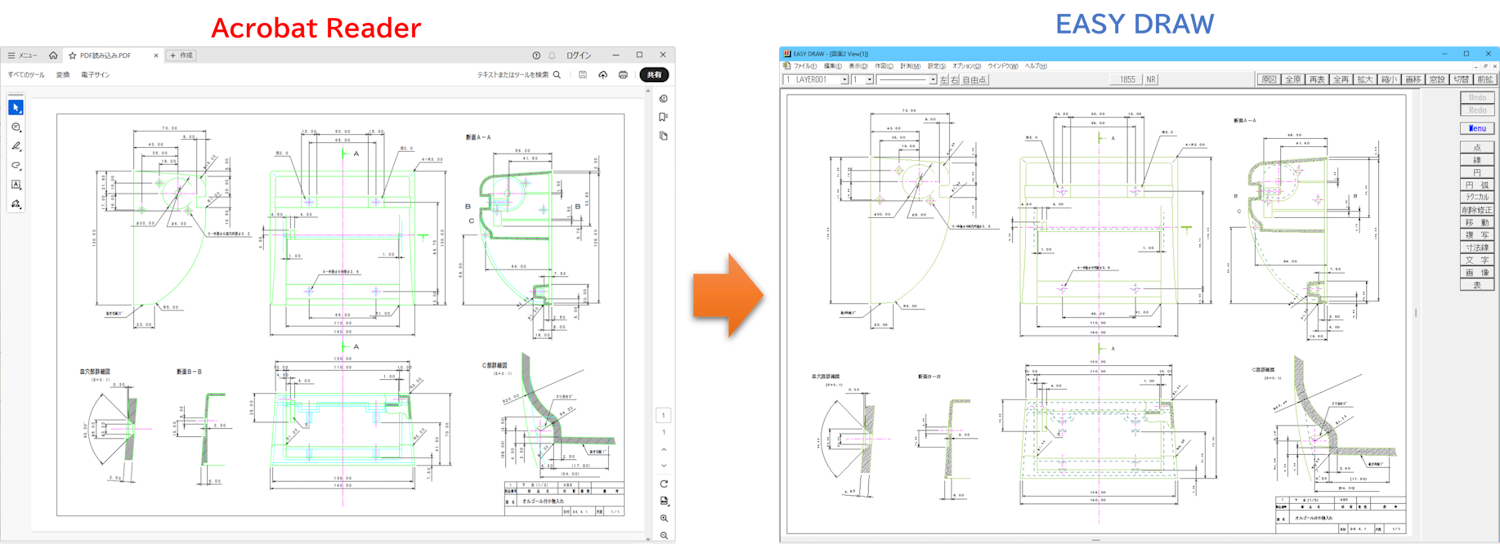Click the 寸法線 dimension command button
Image resolution: width=1500 pixels, height=544 pixels.
1477,247
